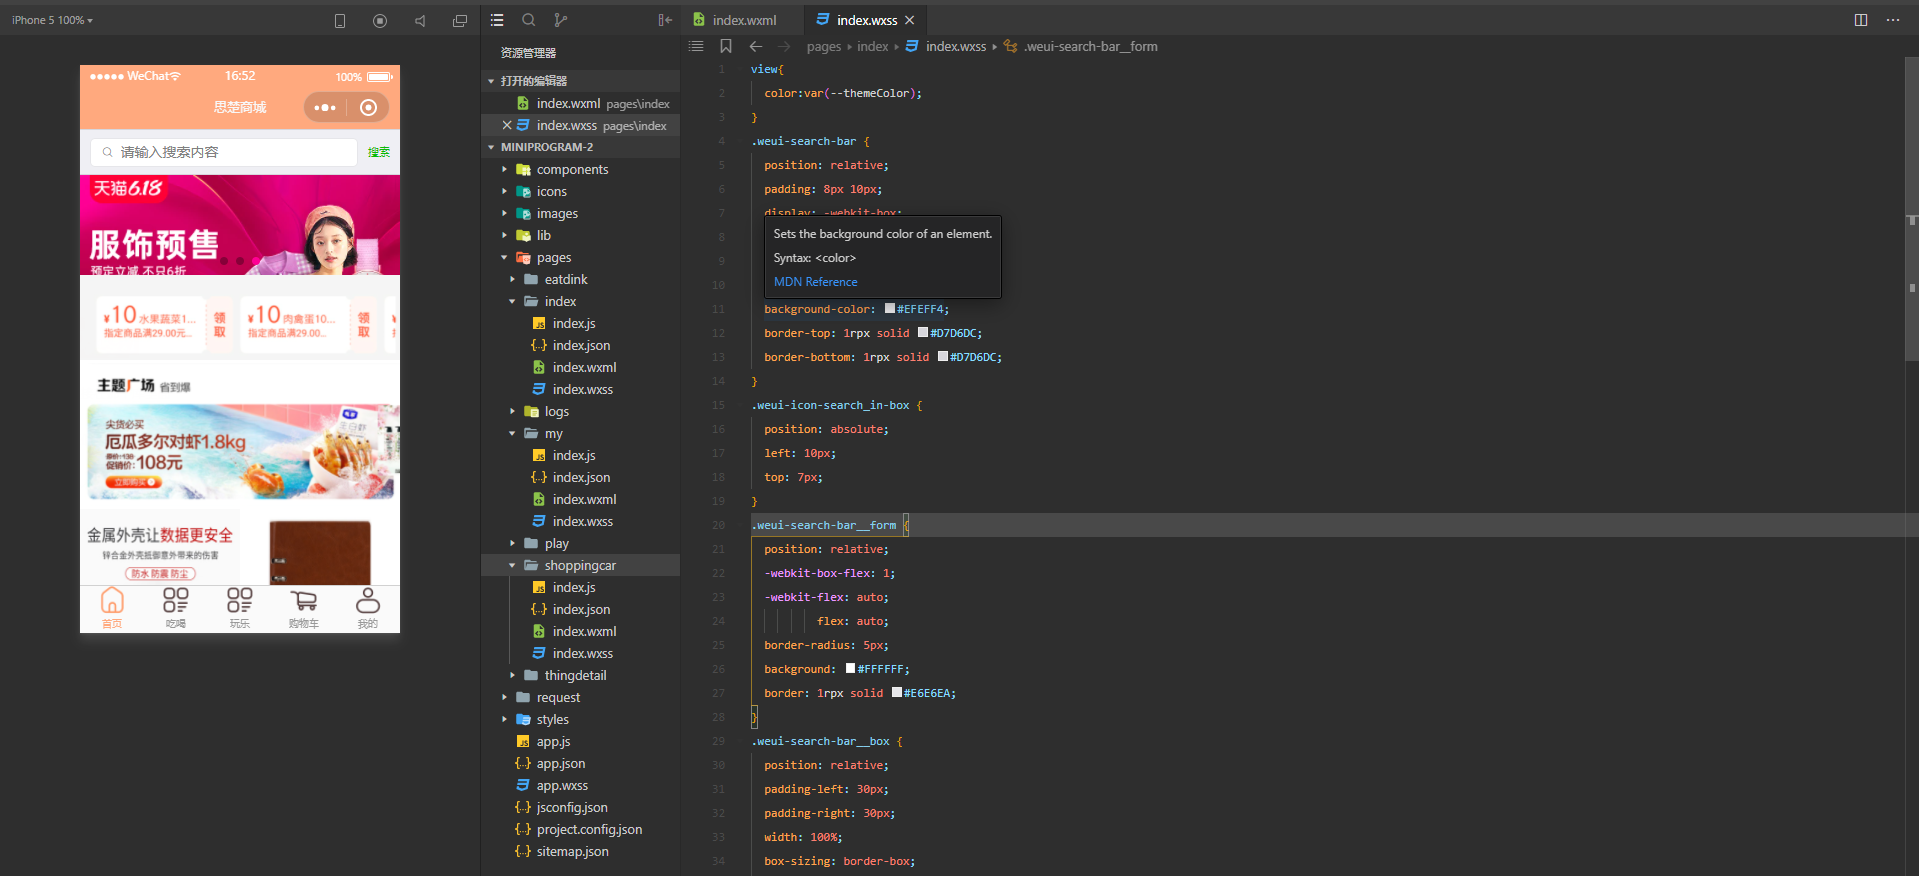Open detached simulator window icon
Image resolution: width=1919 pixels, height=876 pixels.
[x=460, y=21]
